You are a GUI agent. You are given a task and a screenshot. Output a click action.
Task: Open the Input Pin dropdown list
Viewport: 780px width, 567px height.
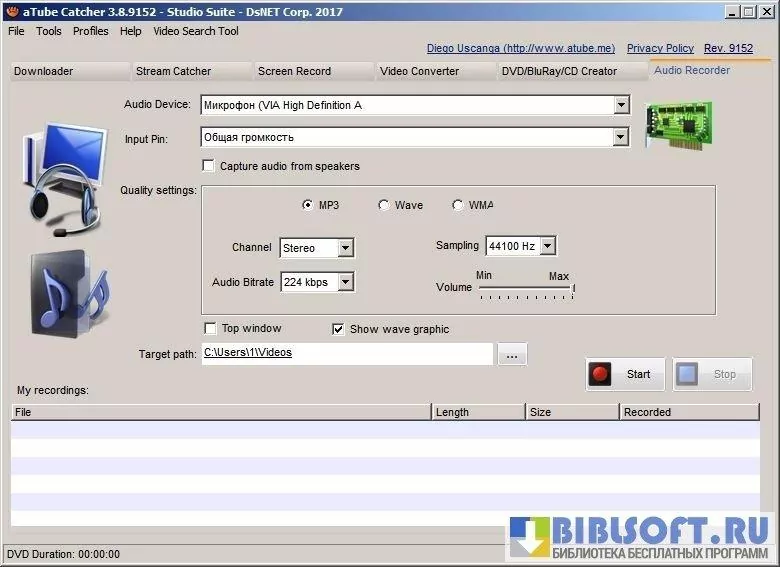[621, 137]
